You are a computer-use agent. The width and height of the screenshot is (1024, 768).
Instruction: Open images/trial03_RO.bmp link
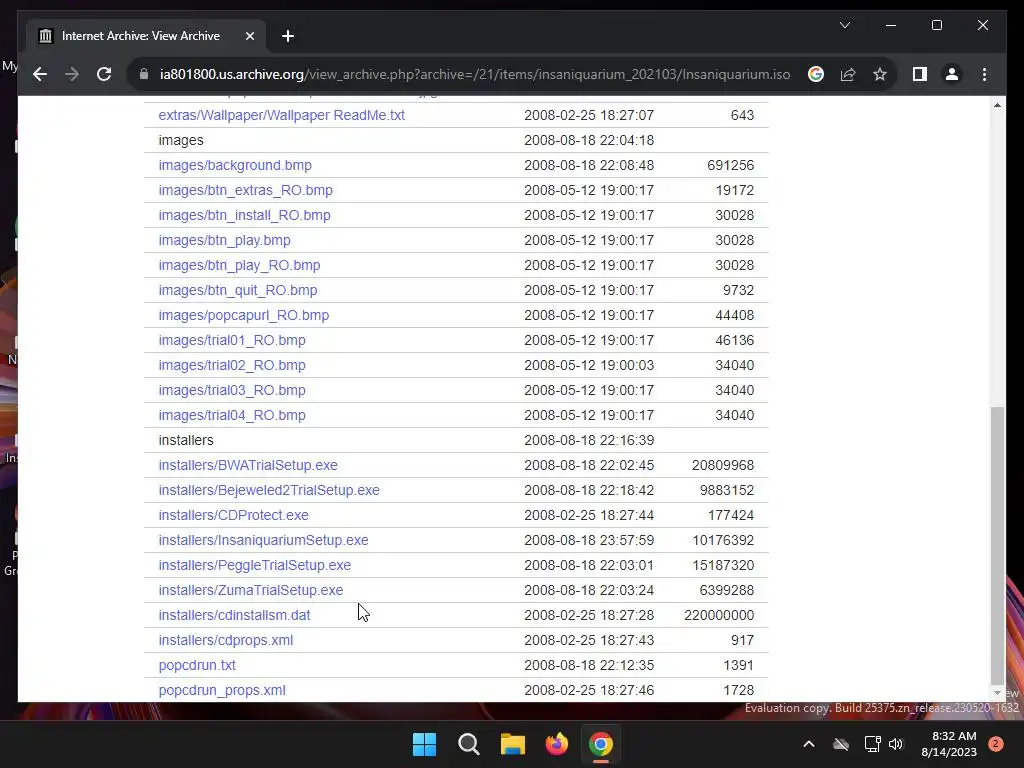[232, 390]
